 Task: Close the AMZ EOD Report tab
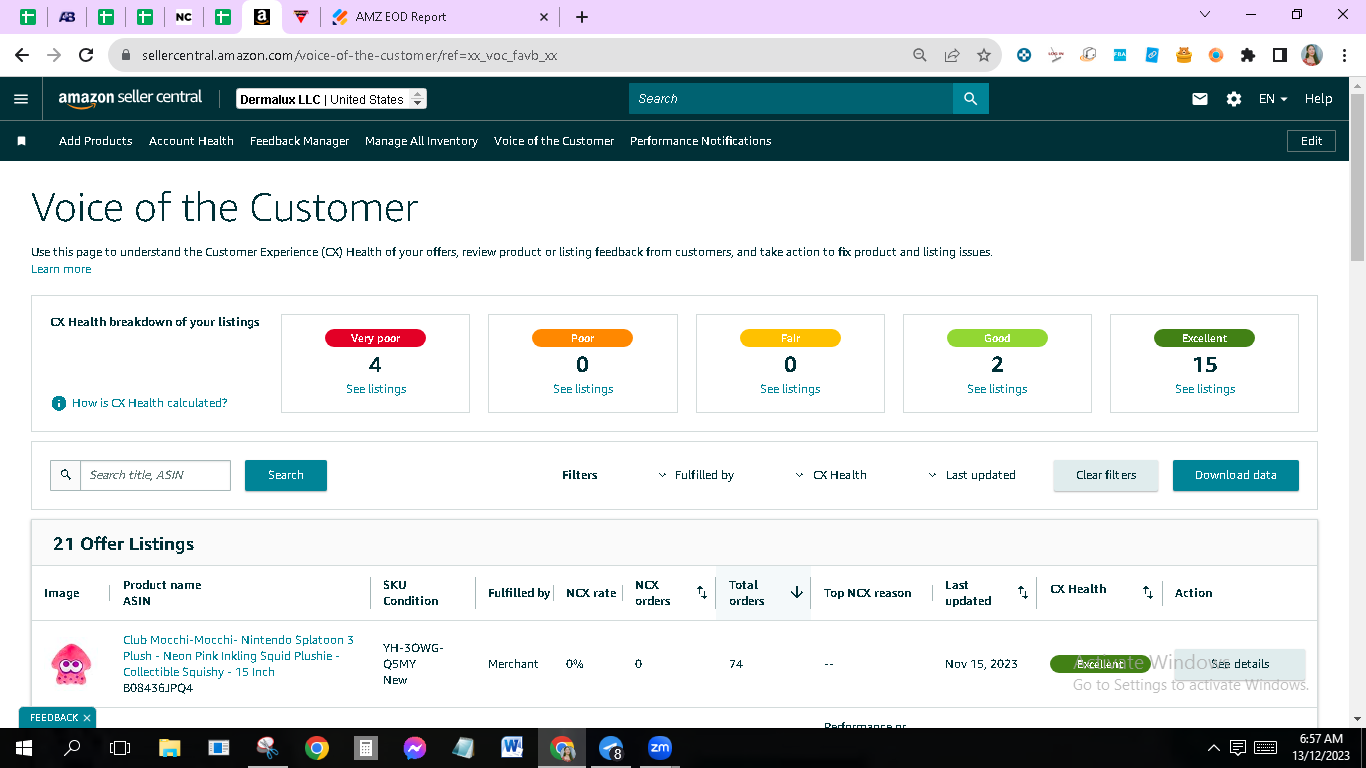[544, 17]
